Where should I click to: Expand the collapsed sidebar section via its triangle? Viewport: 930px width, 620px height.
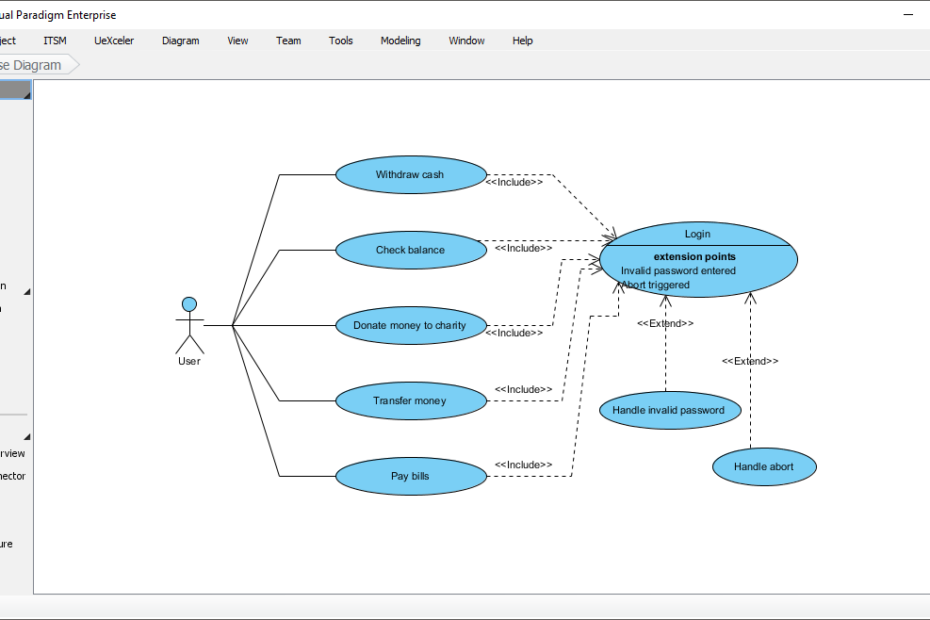[x=27, y=289]
